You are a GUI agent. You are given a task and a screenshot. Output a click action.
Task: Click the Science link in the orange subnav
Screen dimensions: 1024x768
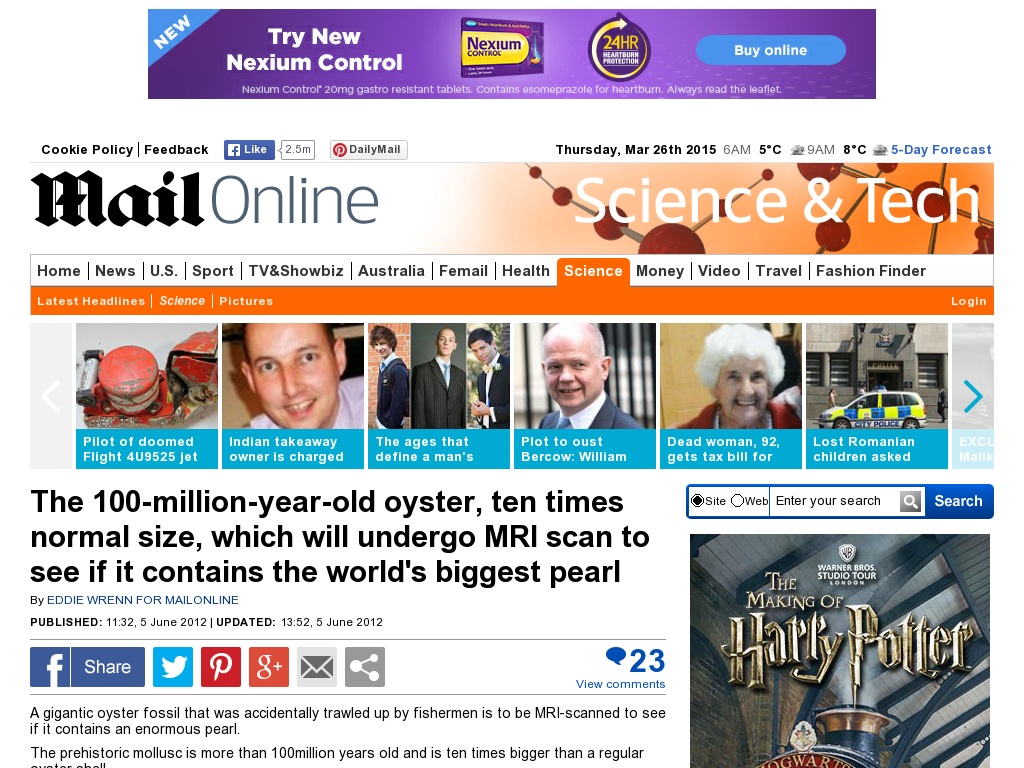182,301
